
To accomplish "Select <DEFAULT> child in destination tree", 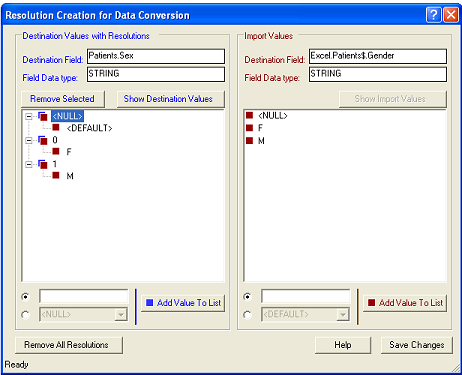I will [89, 128].
